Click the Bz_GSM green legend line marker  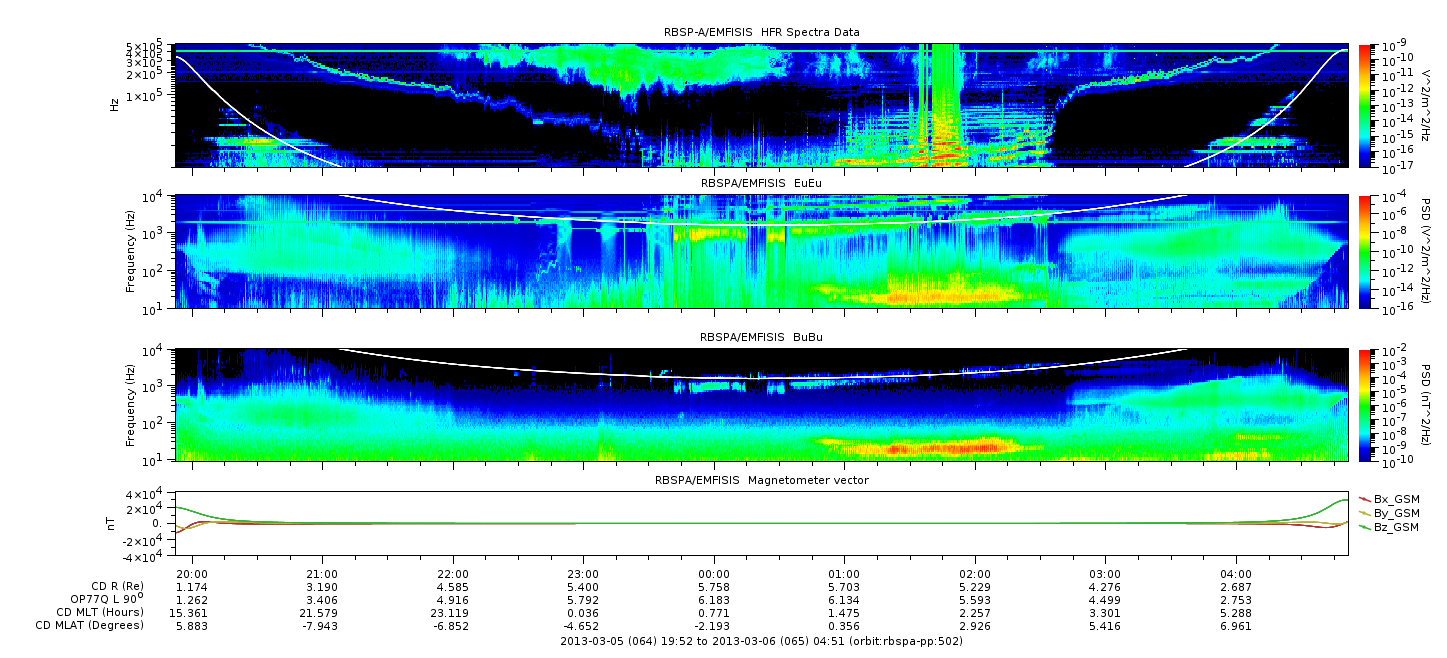coord(1364,526)
